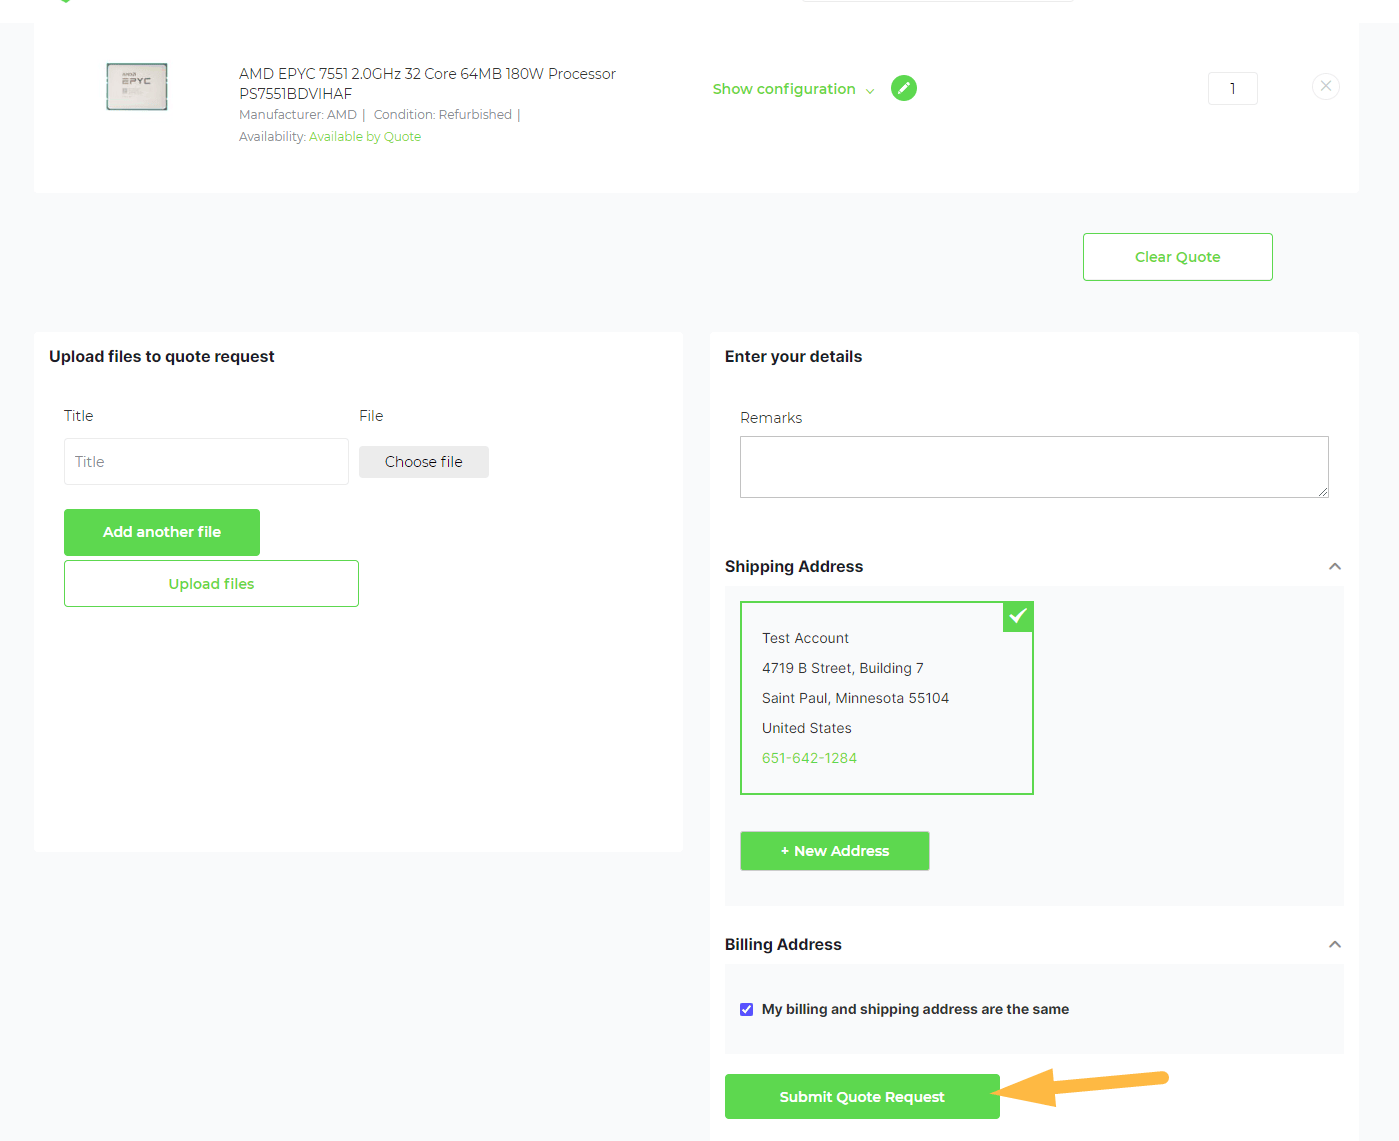
Task: Click the green checkmark on address card
Action: [1018, 616]
